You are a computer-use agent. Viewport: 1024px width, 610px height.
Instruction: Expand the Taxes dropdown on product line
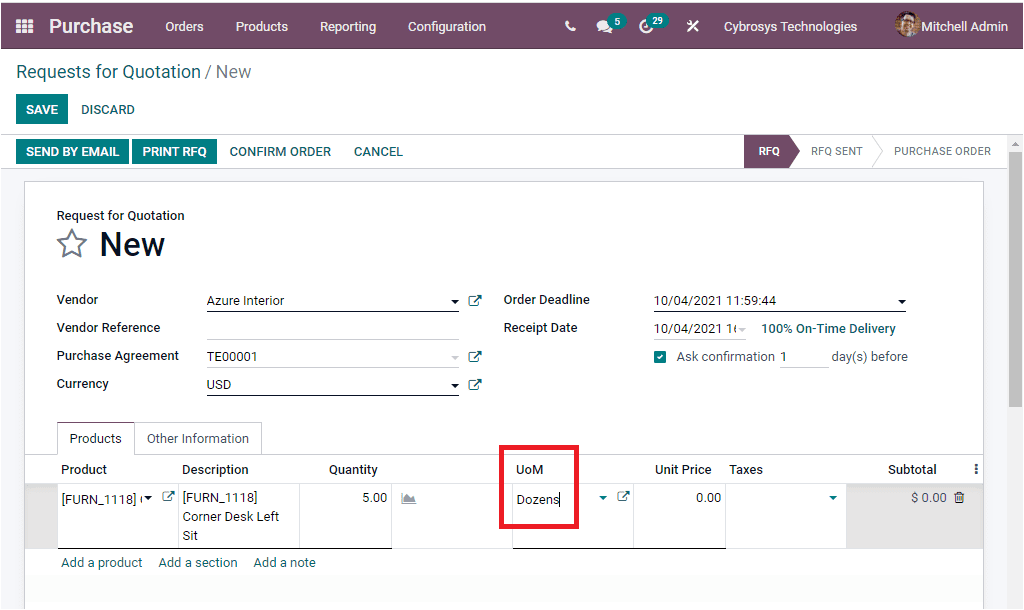(x=832, y=496)
